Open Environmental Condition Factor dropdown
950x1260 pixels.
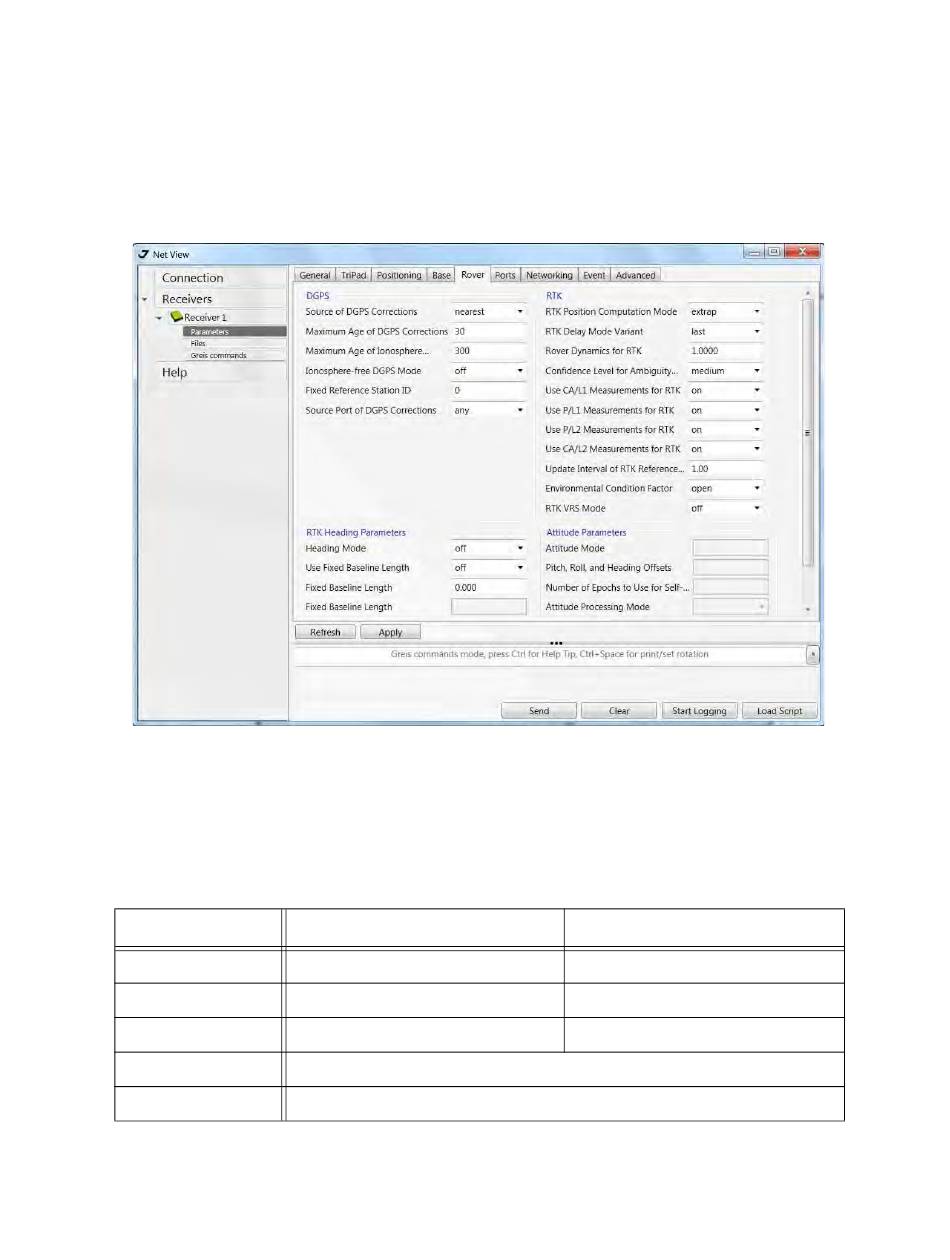coord(757,488)
